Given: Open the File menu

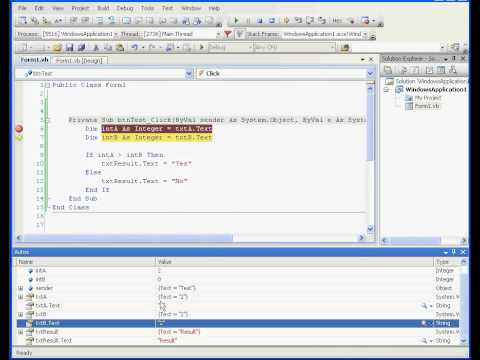Looking at the screenshot, I should 22,8.
